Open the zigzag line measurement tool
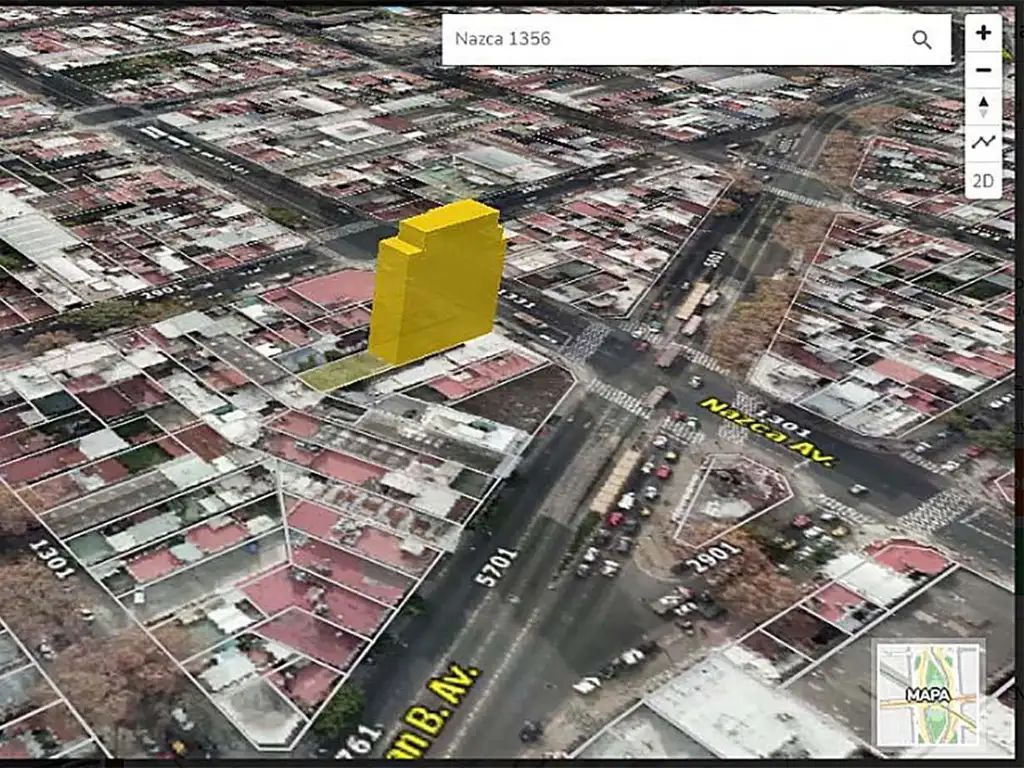 point(983,143)
